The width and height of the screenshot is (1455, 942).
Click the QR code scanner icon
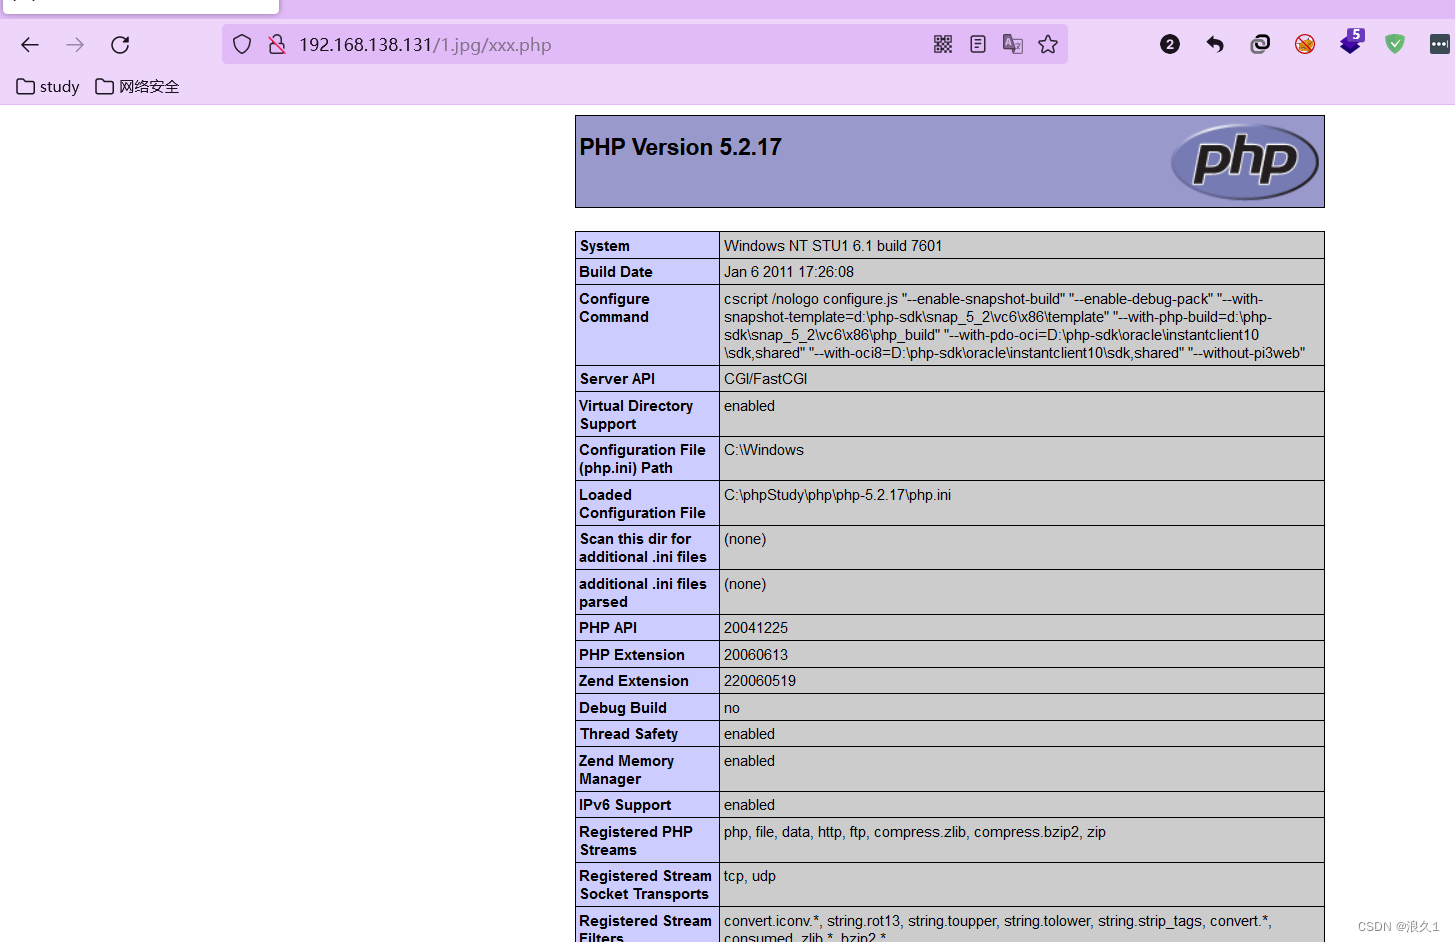pyautogui.click(x=942, y=44)
